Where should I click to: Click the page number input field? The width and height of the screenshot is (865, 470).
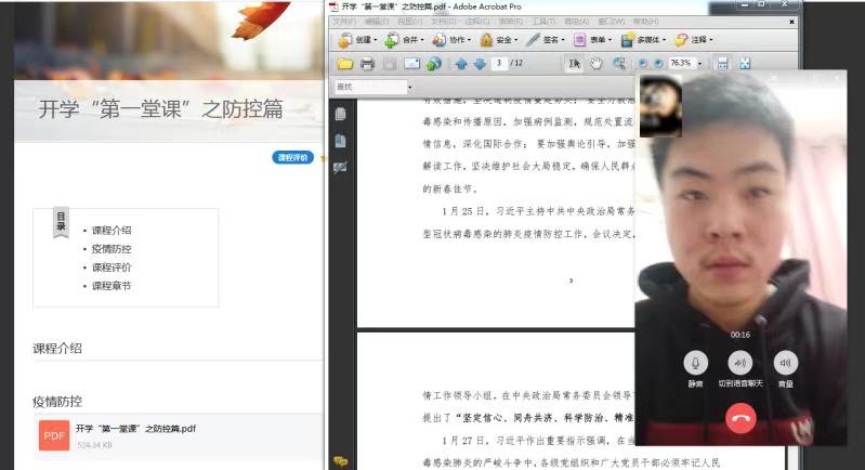pyautogui.click(x=499, y=64)
